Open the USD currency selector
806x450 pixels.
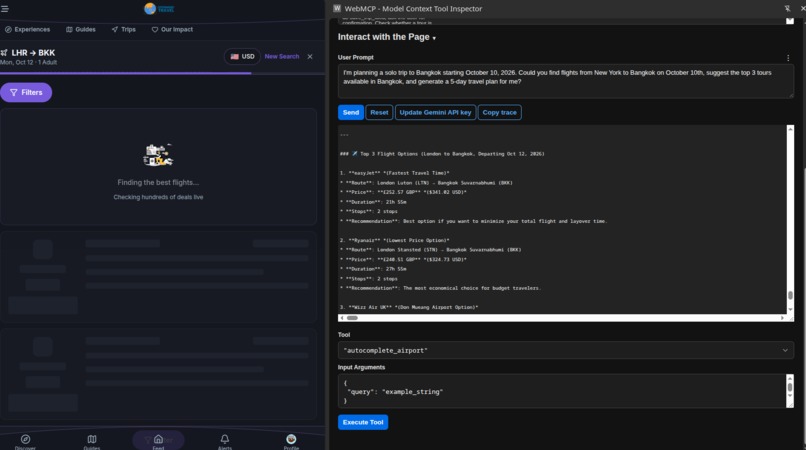click(242, 57)
